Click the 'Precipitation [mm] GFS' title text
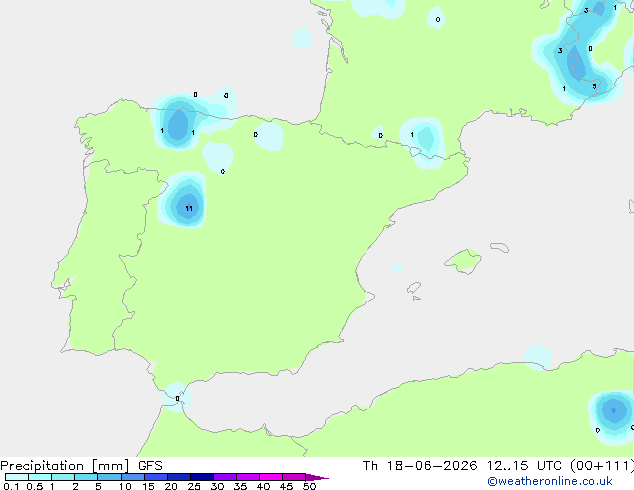The height and width of the screenshot is (490, 634). pyautogui.click(x=81, y=466)
